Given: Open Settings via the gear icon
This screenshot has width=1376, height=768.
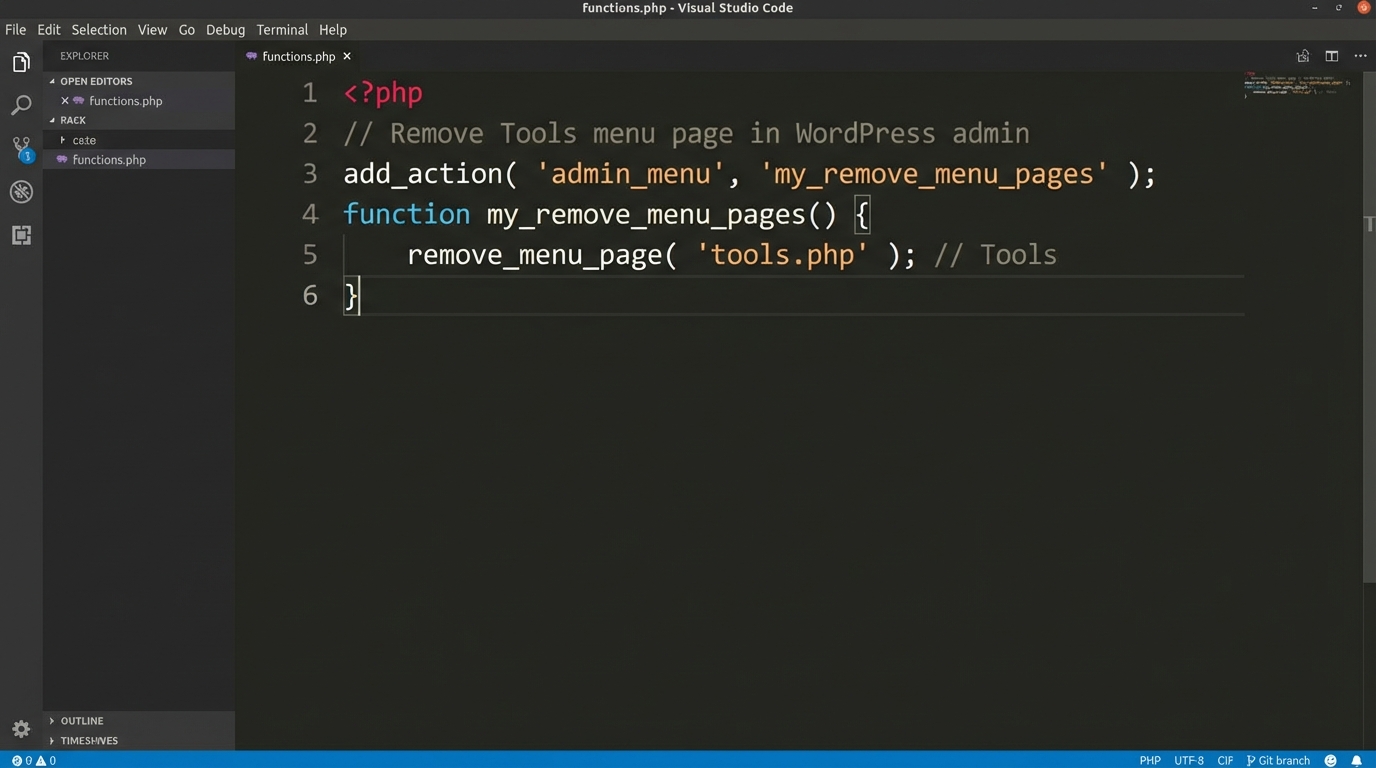Looking at the screenshot, I should coord(21,729).
